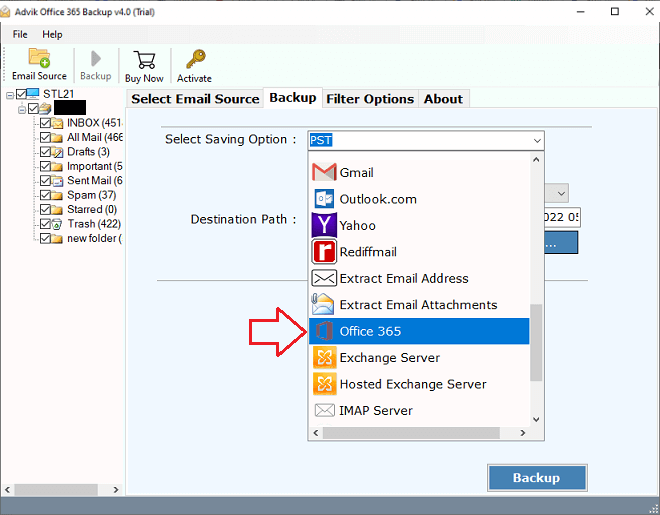Uncheck the Trash checkbox
The image size is (660, 515).
[x=45, y=223]
